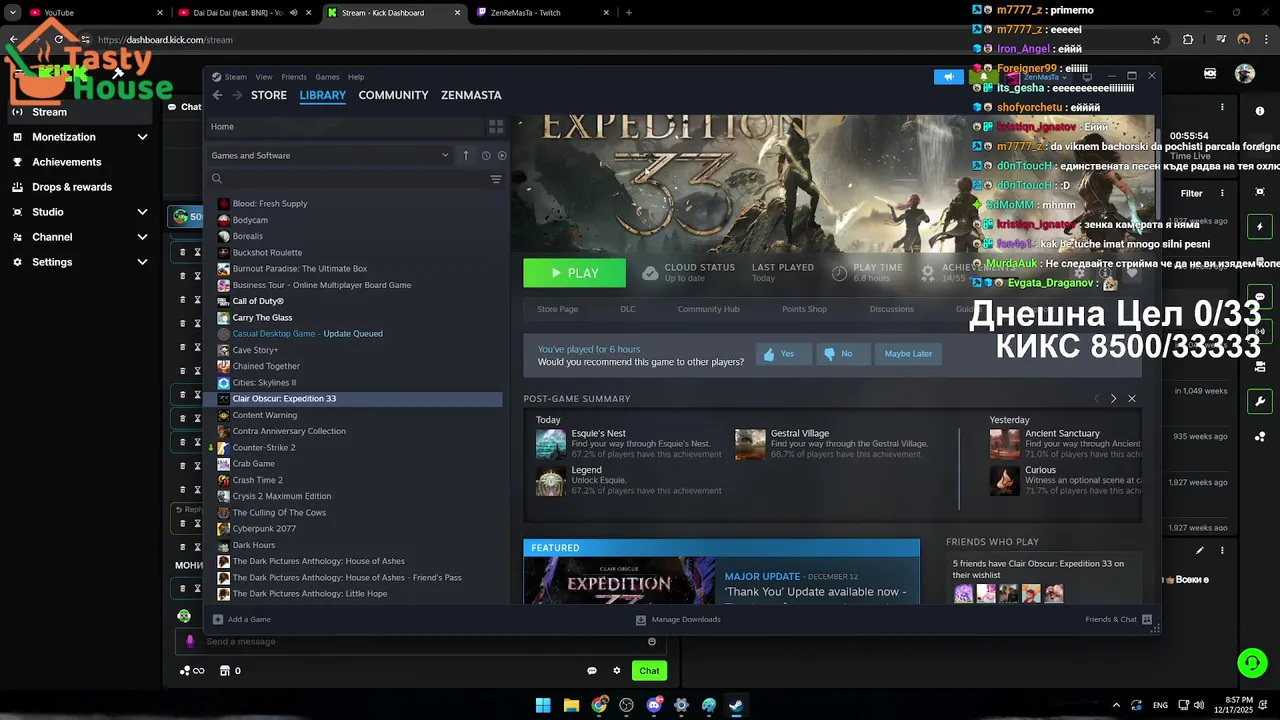
Task: Open the Thank You major update featured image
Action: point(619,580)
